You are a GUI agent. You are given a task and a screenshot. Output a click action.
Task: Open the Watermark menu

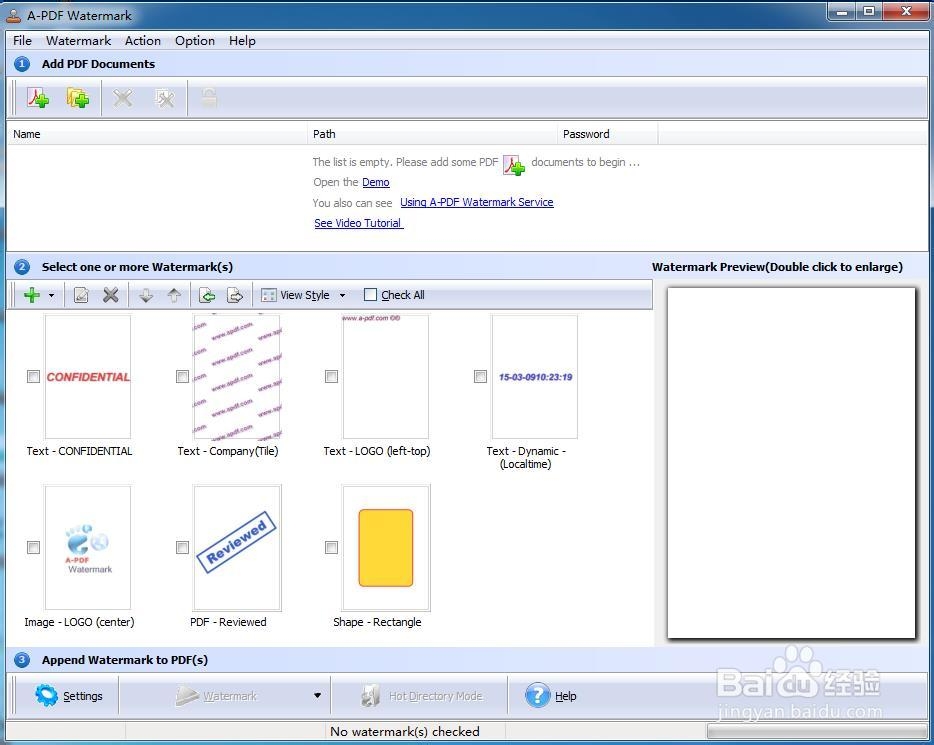pos(79,40)
